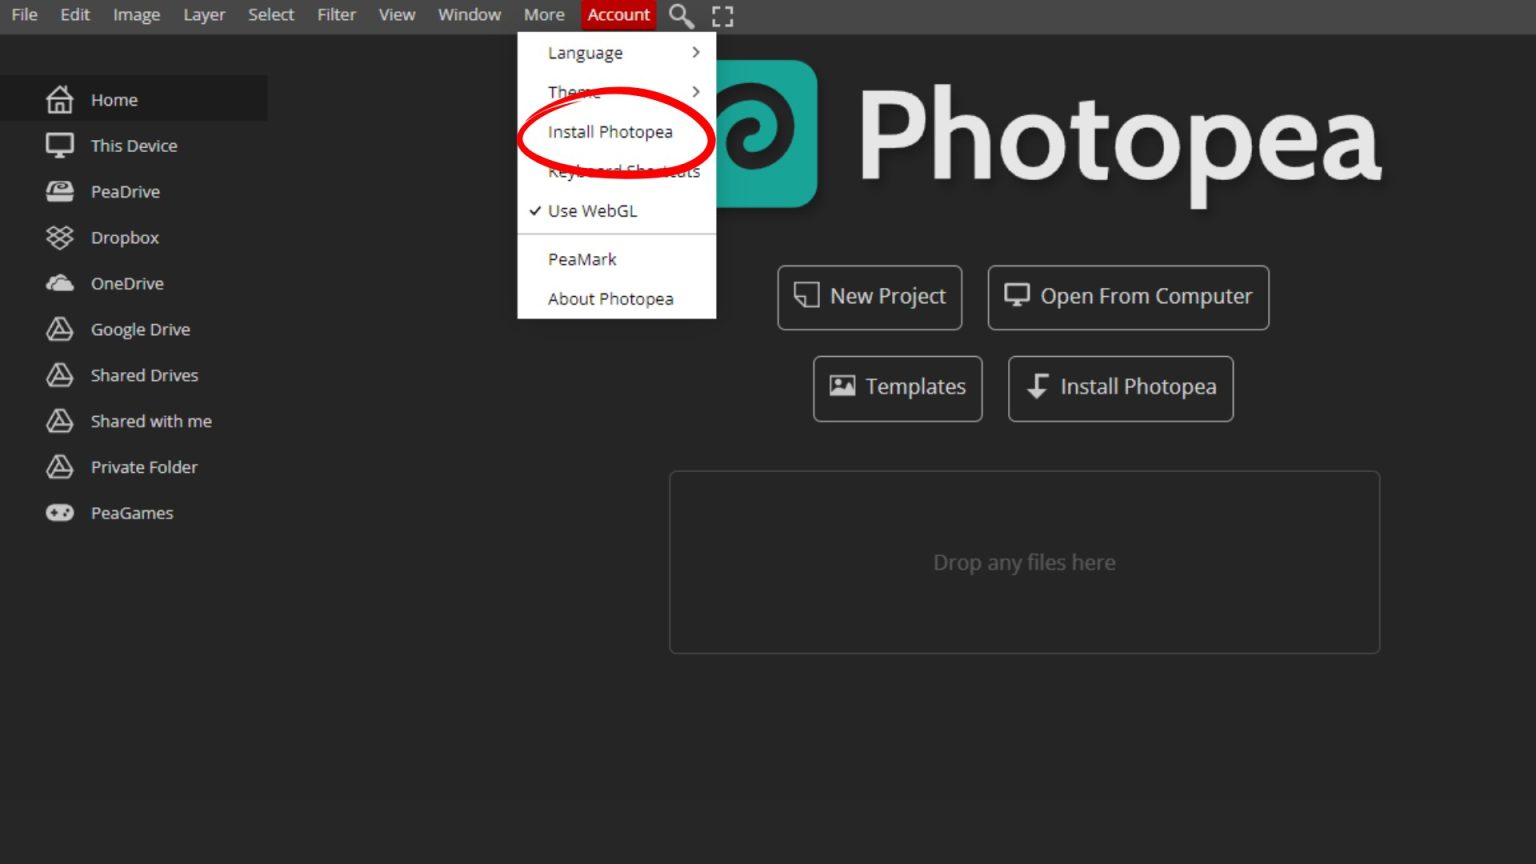This screenshot has width=1536, height=864.
Task: Select the Private Folder entry
Action: [144, 467]
